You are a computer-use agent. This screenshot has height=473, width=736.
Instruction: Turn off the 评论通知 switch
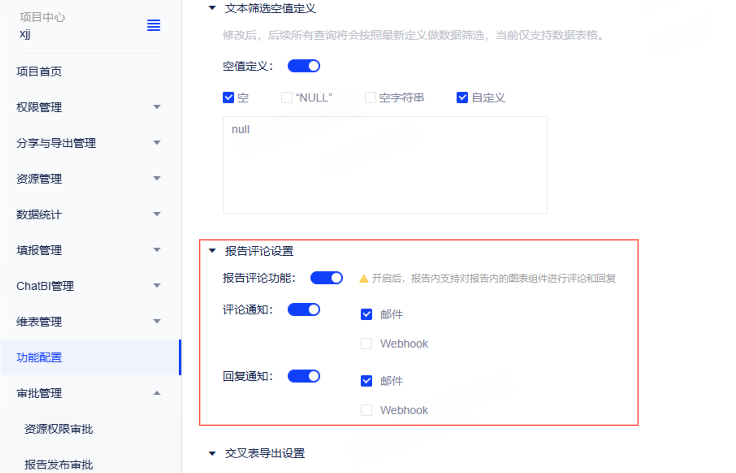pyautogui.click(x=304, y=310)
